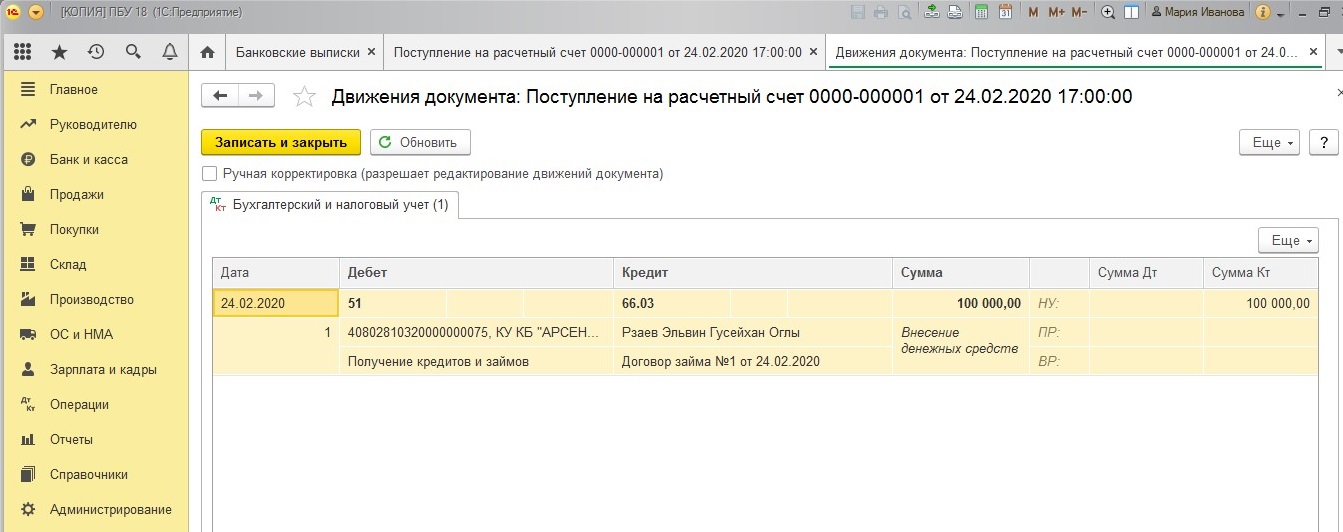The image size is (1343, 532).
Task: Click the global search magnifier icon
Action: tap(133, 52)
